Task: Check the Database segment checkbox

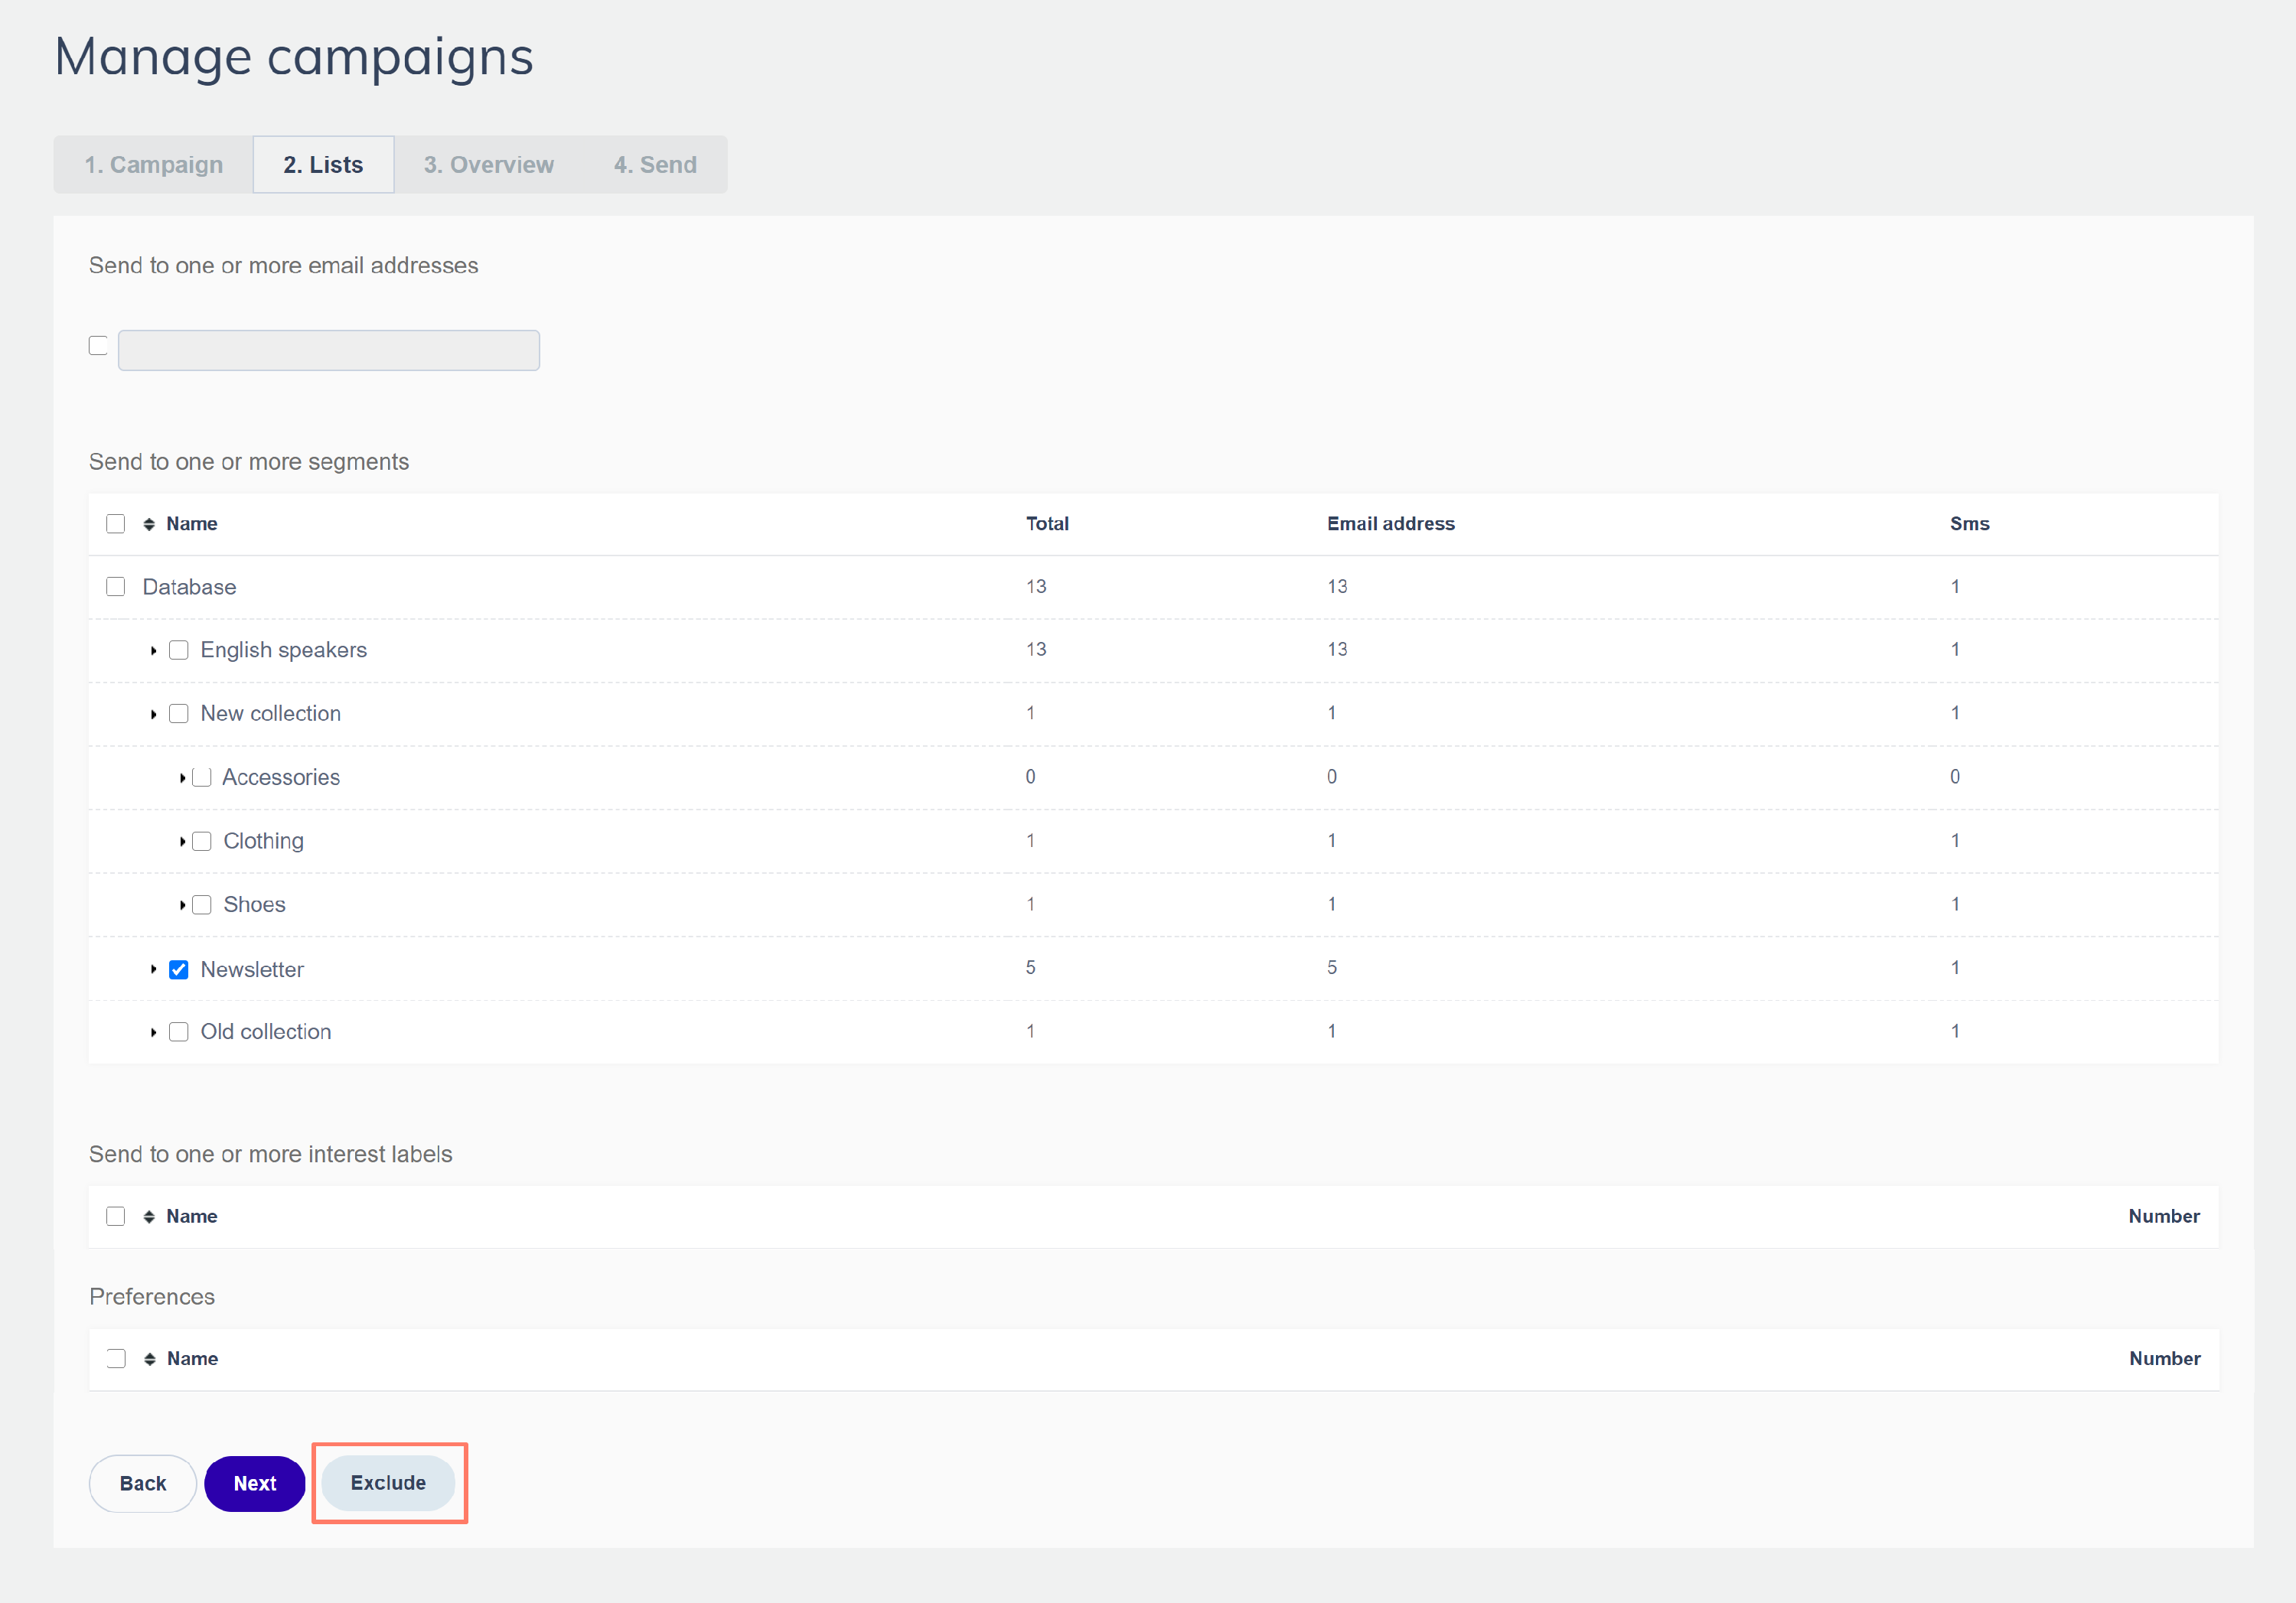Action: [x=116, y=587]
